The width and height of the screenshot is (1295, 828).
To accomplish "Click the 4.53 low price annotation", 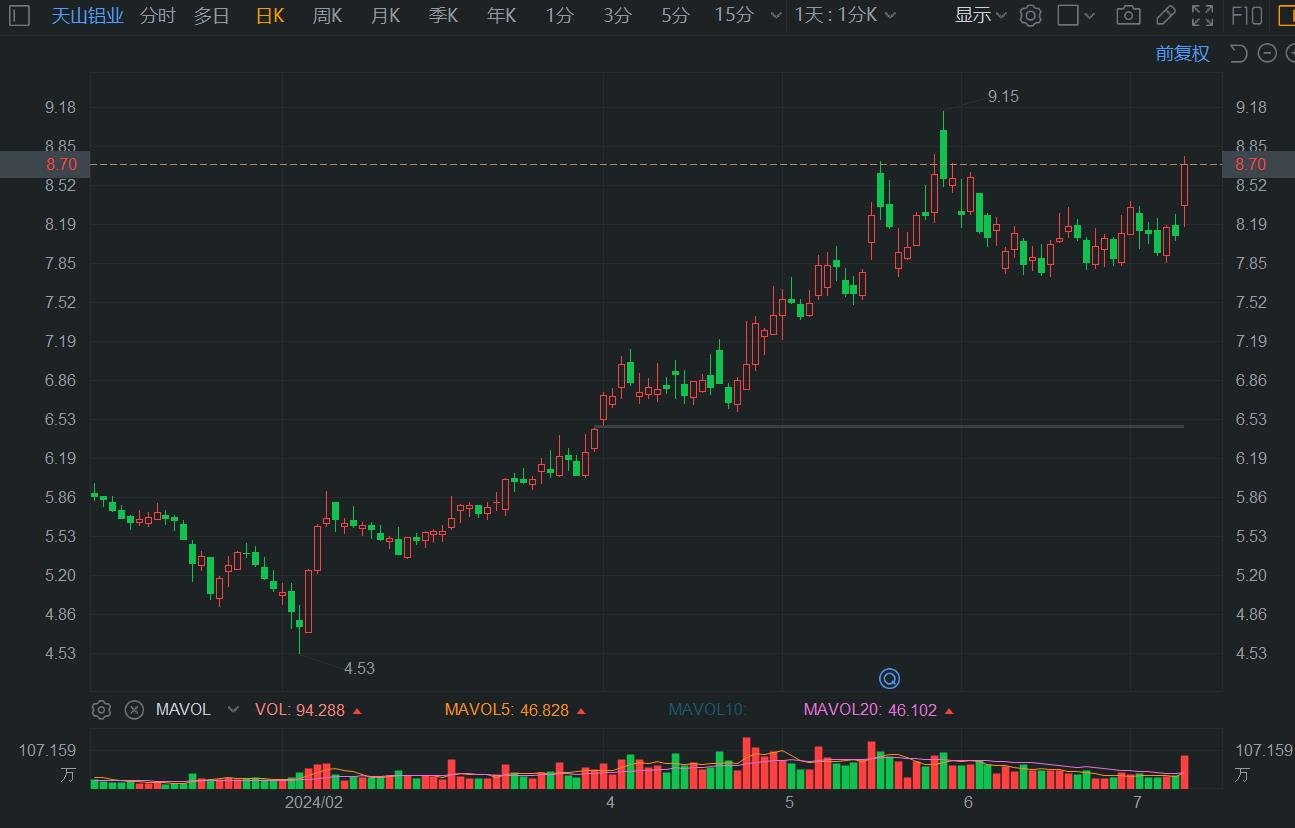I will tap(359, 668).
